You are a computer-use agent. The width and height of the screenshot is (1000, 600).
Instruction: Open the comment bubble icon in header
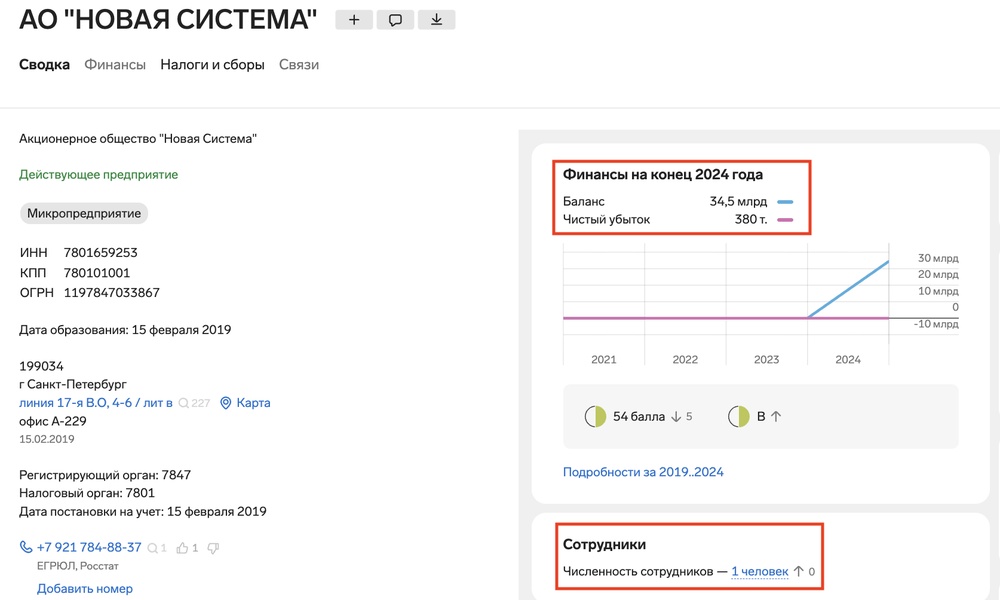(395, 20)
